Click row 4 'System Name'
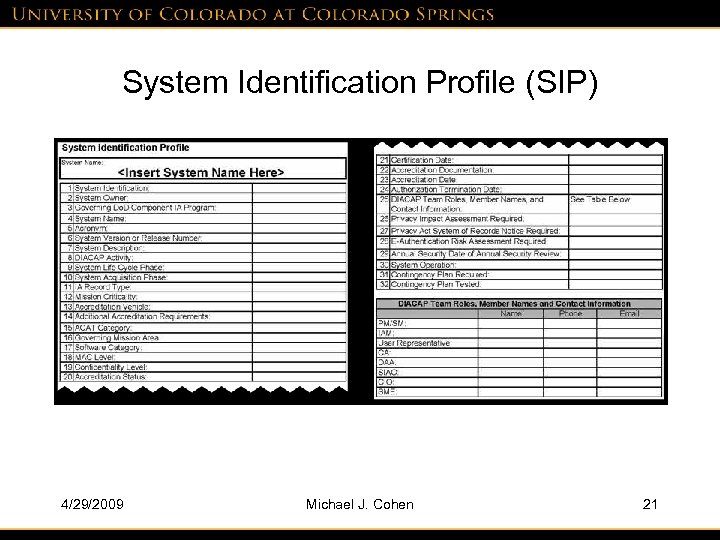Viewport: 720px width, 540px height. click(x=203, y=219)
